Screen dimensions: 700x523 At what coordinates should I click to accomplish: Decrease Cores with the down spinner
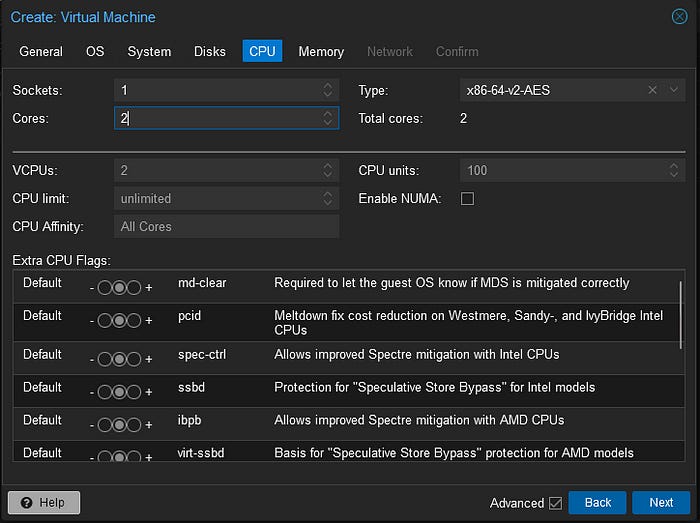pyautogui.click(x=328, y=123)
